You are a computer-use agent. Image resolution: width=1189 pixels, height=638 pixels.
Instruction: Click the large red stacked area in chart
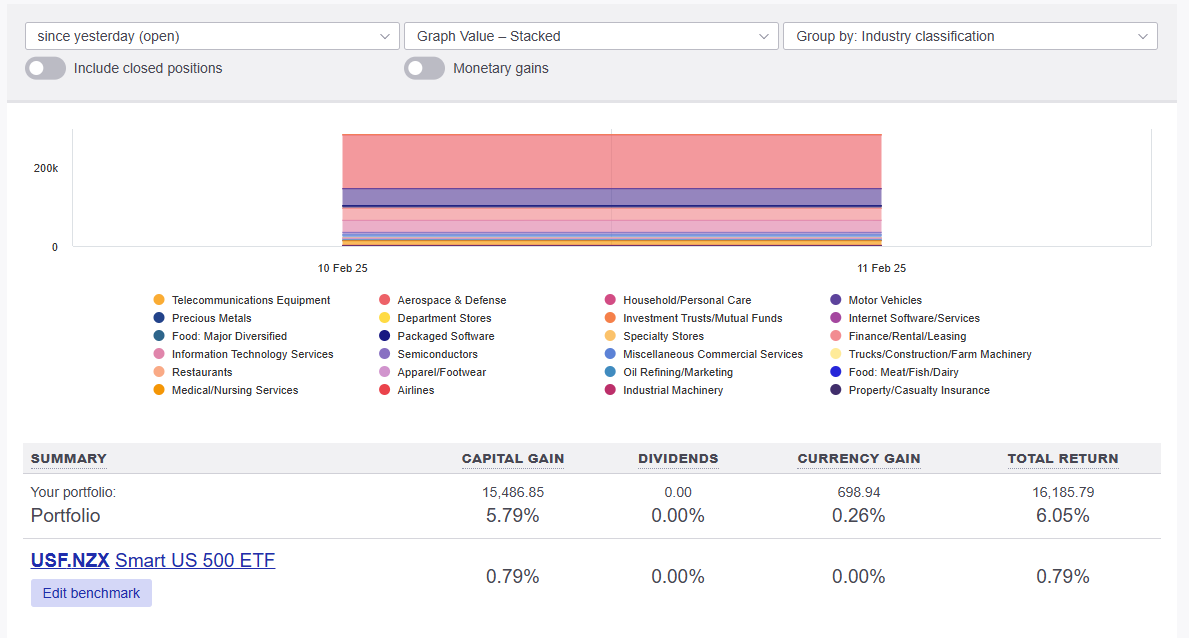click(x=611, y=161)
